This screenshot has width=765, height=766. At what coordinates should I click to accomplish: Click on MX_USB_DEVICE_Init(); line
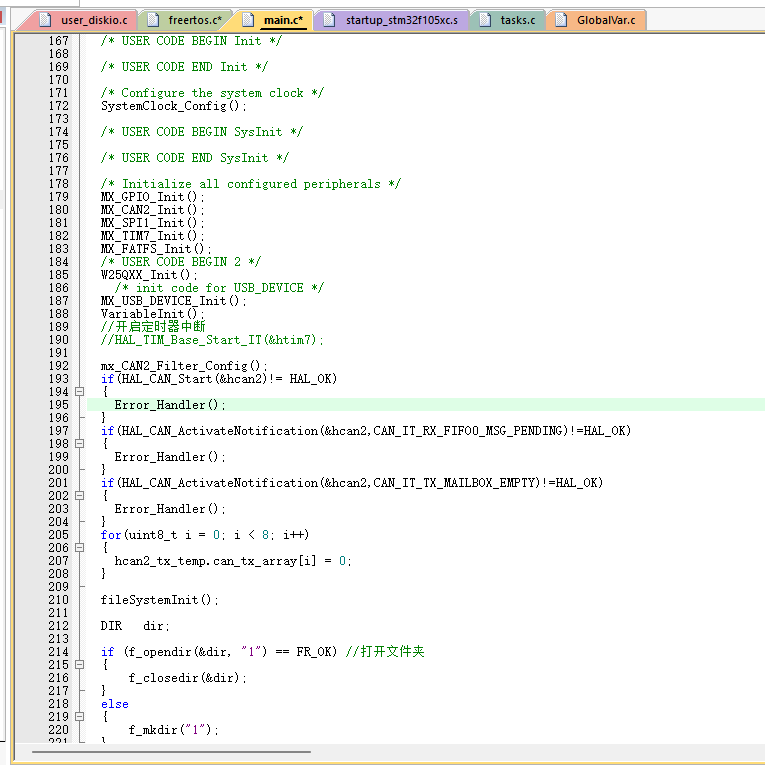[173, 301]
